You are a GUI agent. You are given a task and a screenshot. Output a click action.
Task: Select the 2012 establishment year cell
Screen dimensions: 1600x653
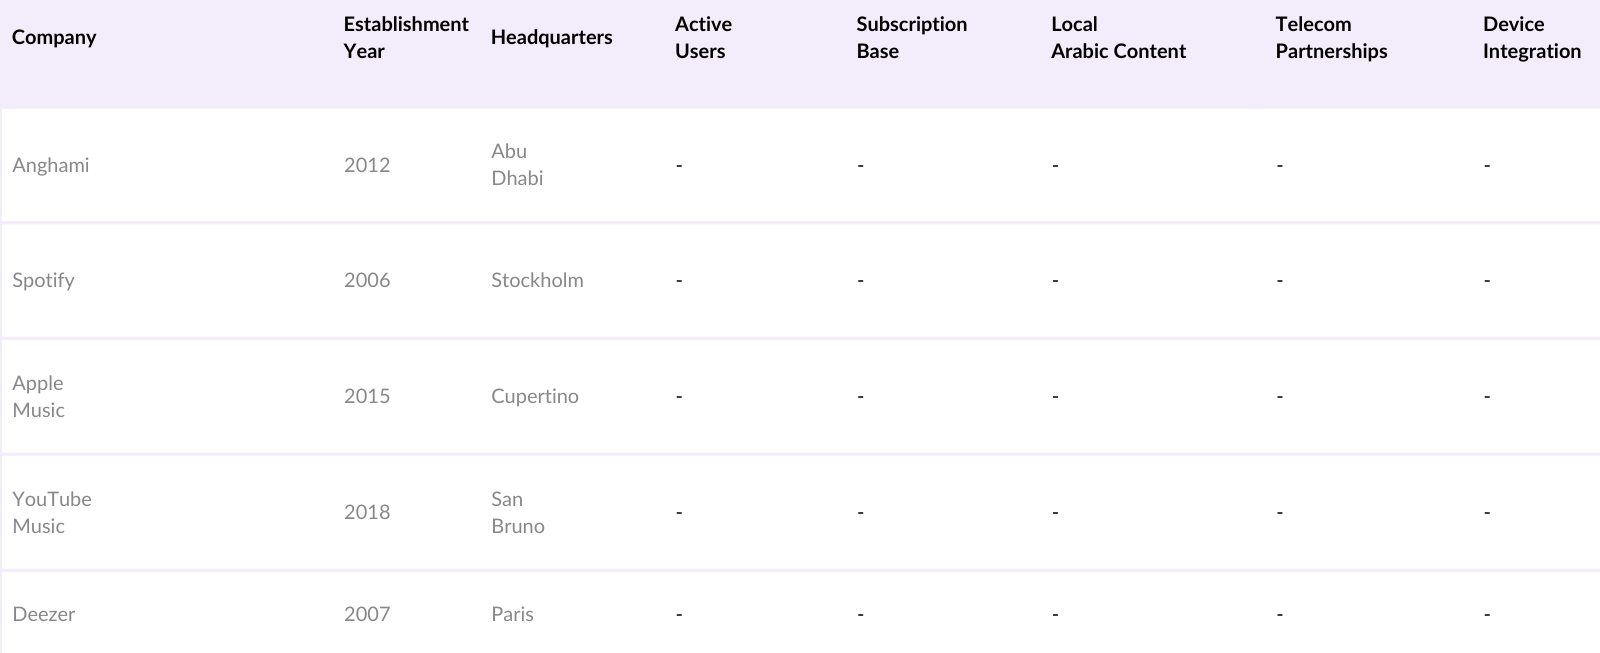click(x=367, y=165)
